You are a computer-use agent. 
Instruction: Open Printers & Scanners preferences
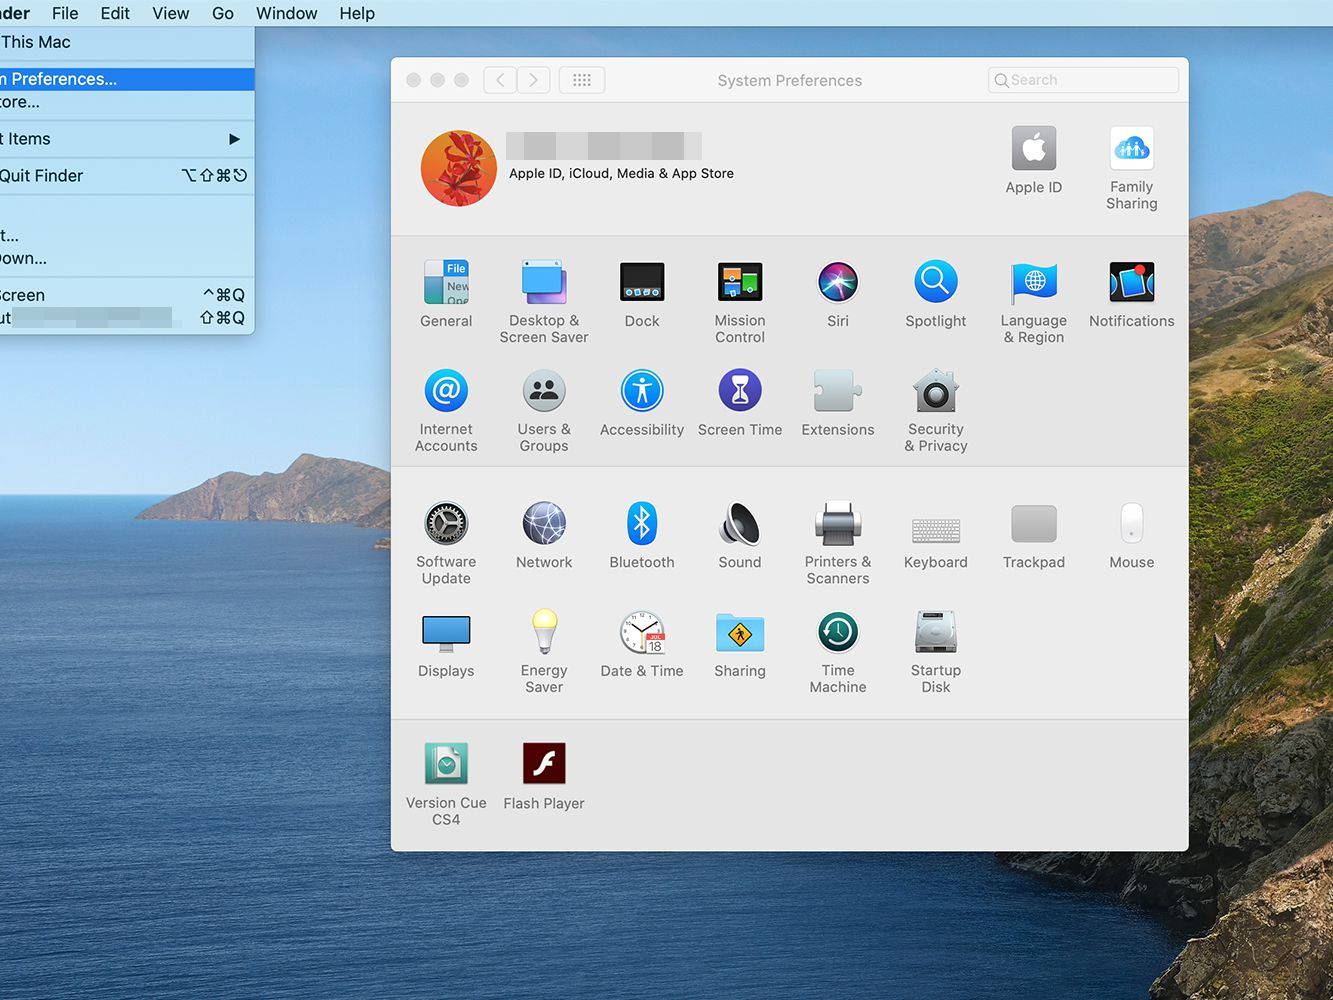(837, 525)
